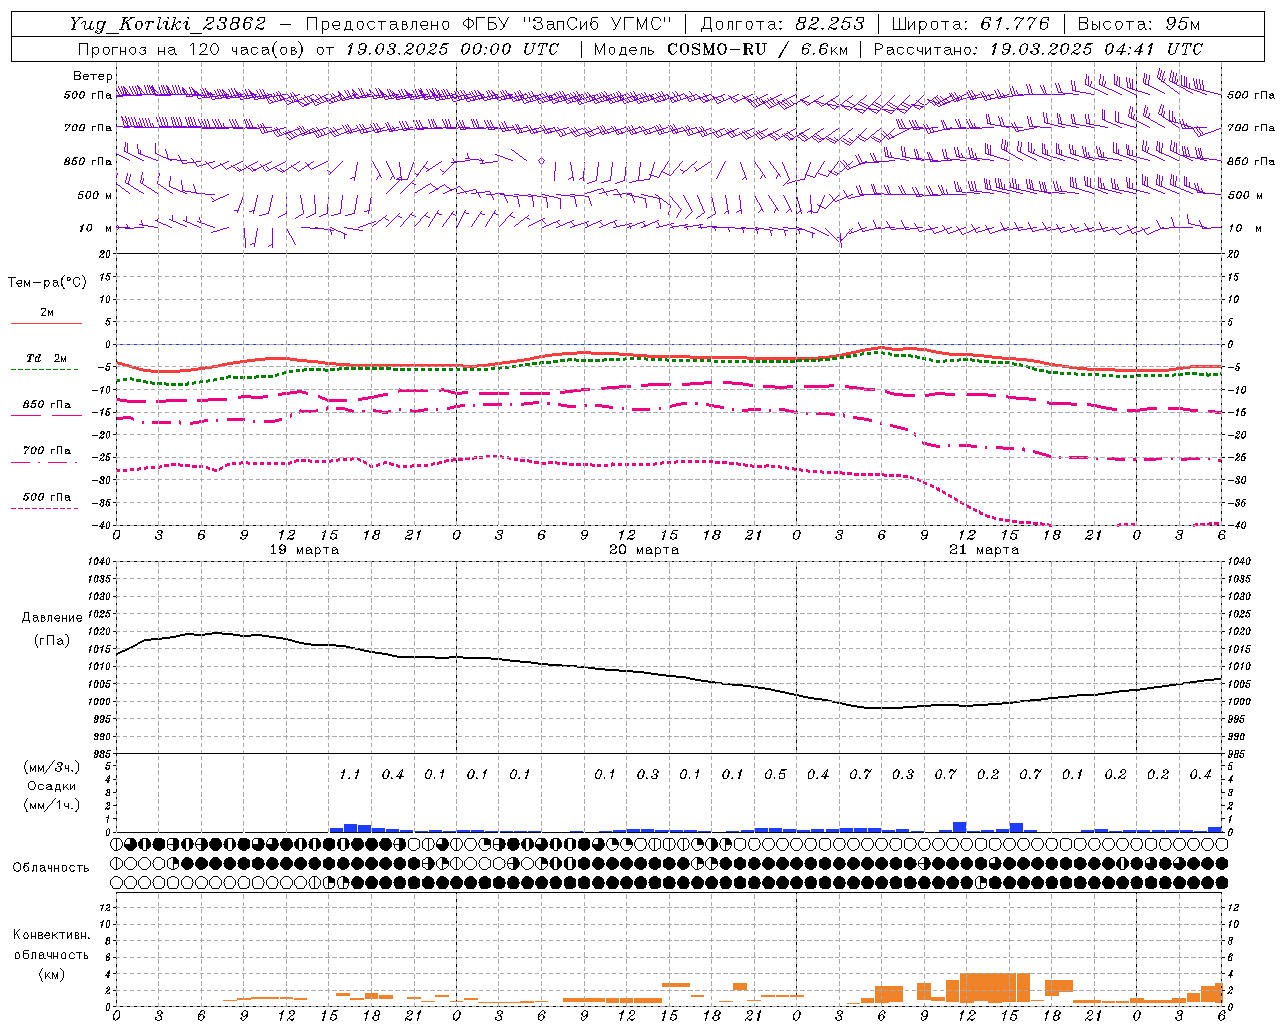The width and height of the screenshot is (1280, 1024).
Task: Click the 0.5 precipitation amount
Action: pos(775,774)
